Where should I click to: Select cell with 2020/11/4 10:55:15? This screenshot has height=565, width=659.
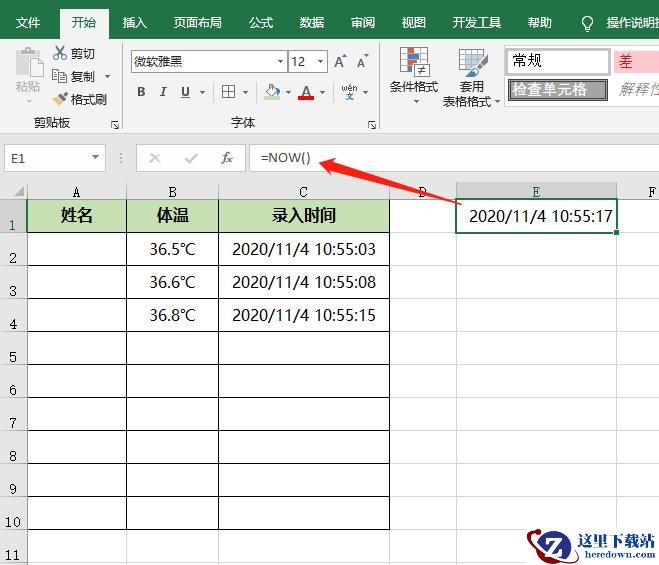[303, 315]
